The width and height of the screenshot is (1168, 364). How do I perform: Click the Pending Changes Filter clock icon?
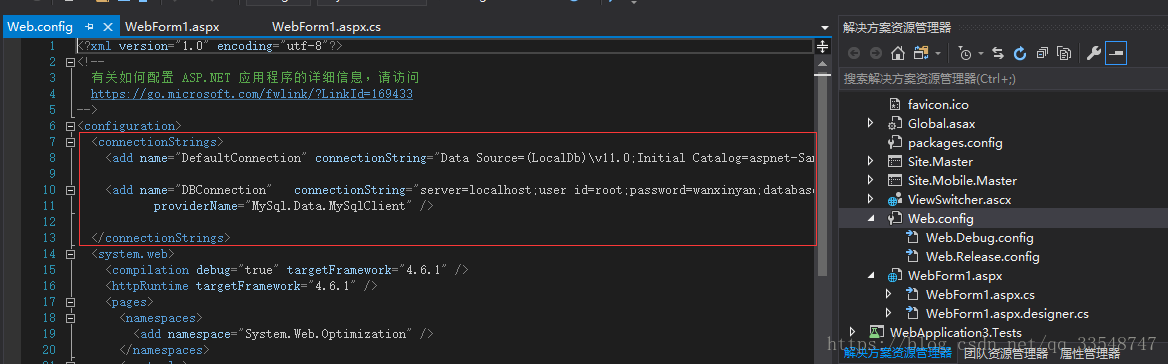click(x=966, y=54)
